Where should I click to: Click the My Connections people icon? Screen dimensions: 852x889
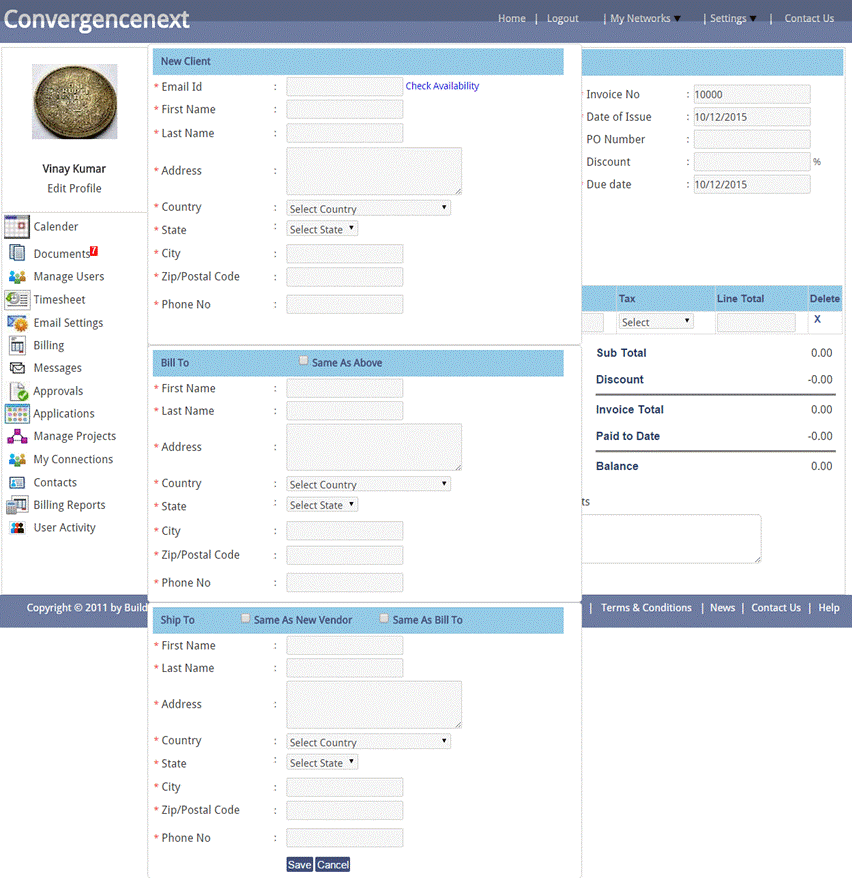17,459
